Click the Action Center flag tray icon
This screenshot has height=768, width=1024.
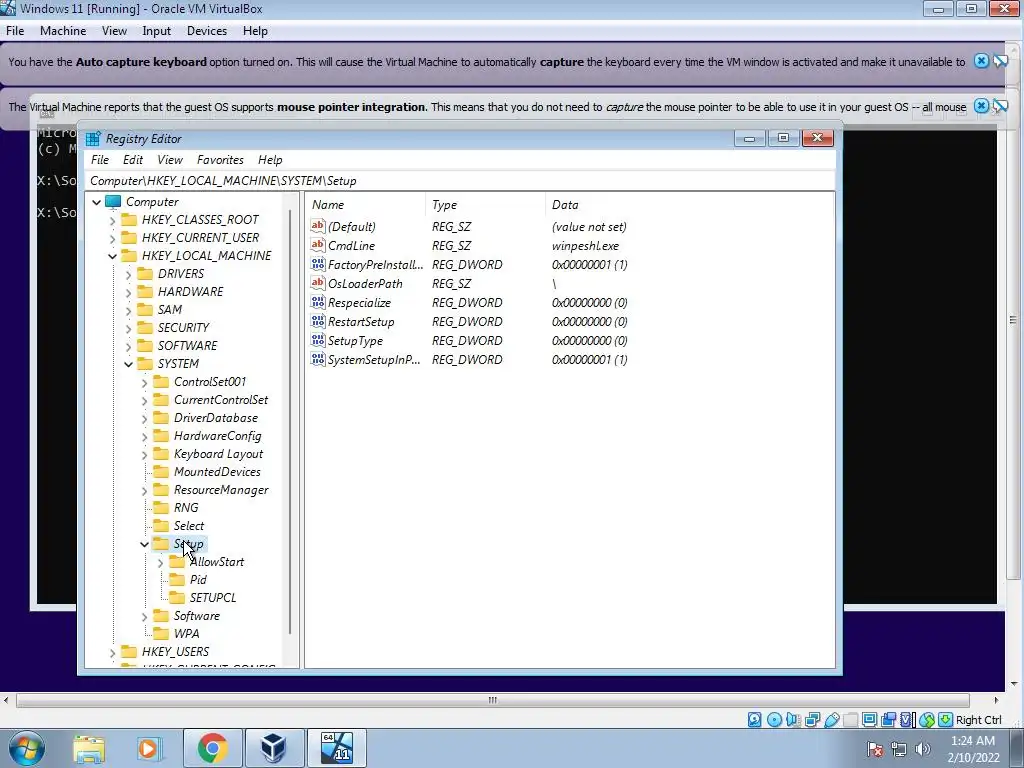(875, 749)
